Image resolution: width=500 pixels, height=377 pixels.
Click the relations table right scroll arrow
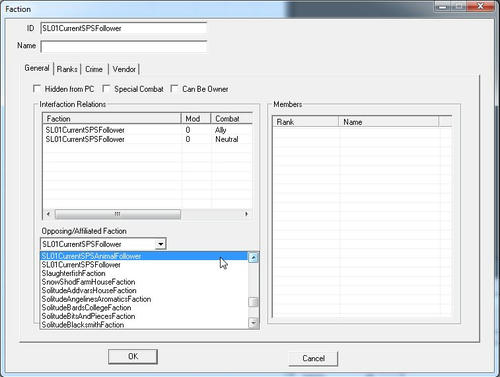[x=246, y=214]
